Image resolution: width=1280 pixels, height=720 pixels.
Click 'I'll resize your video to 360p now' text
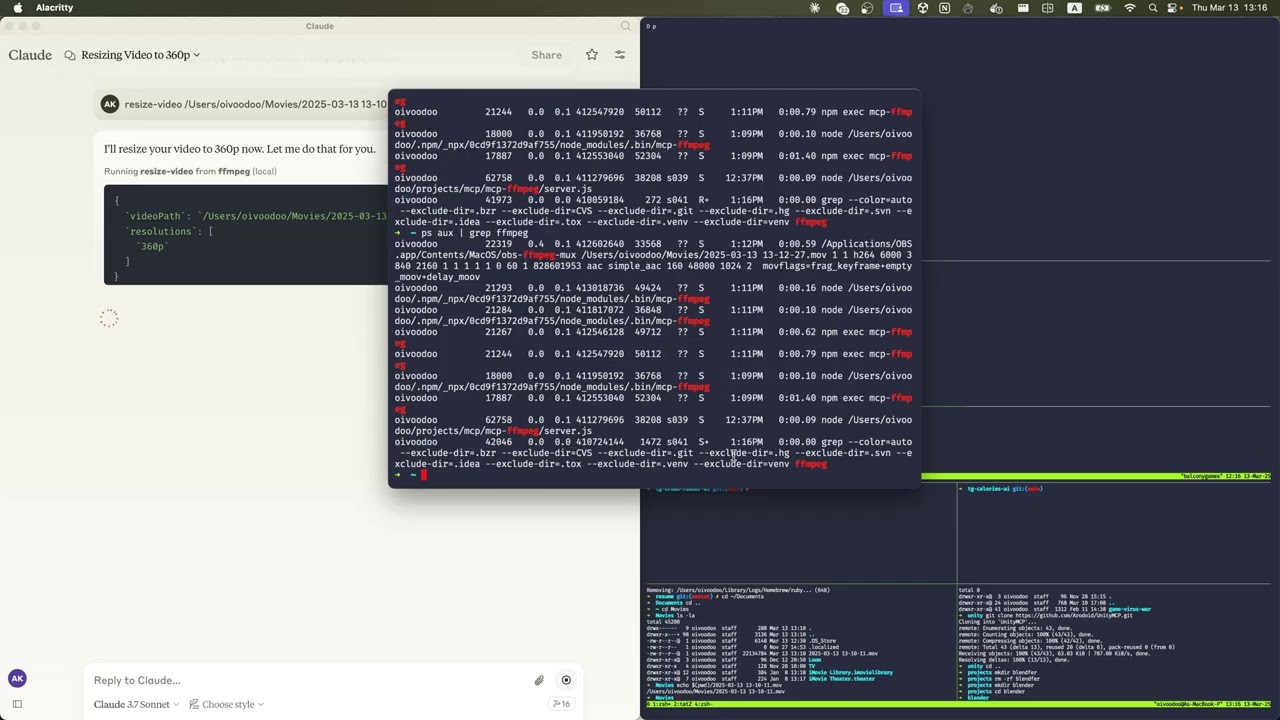(x=240, y=149)
